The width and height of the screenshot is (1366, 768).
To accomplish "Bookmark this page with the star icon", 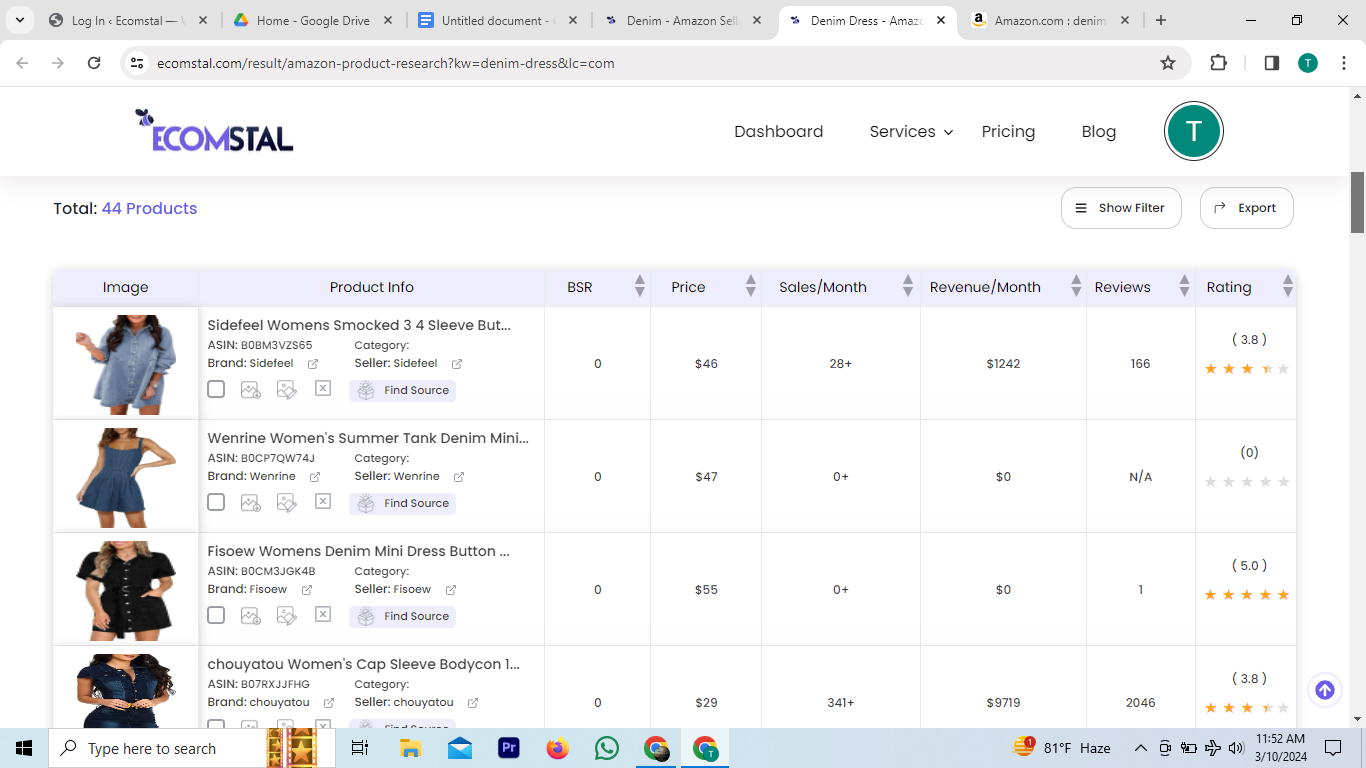I will pyautogui.click(x=1168, y=63).
